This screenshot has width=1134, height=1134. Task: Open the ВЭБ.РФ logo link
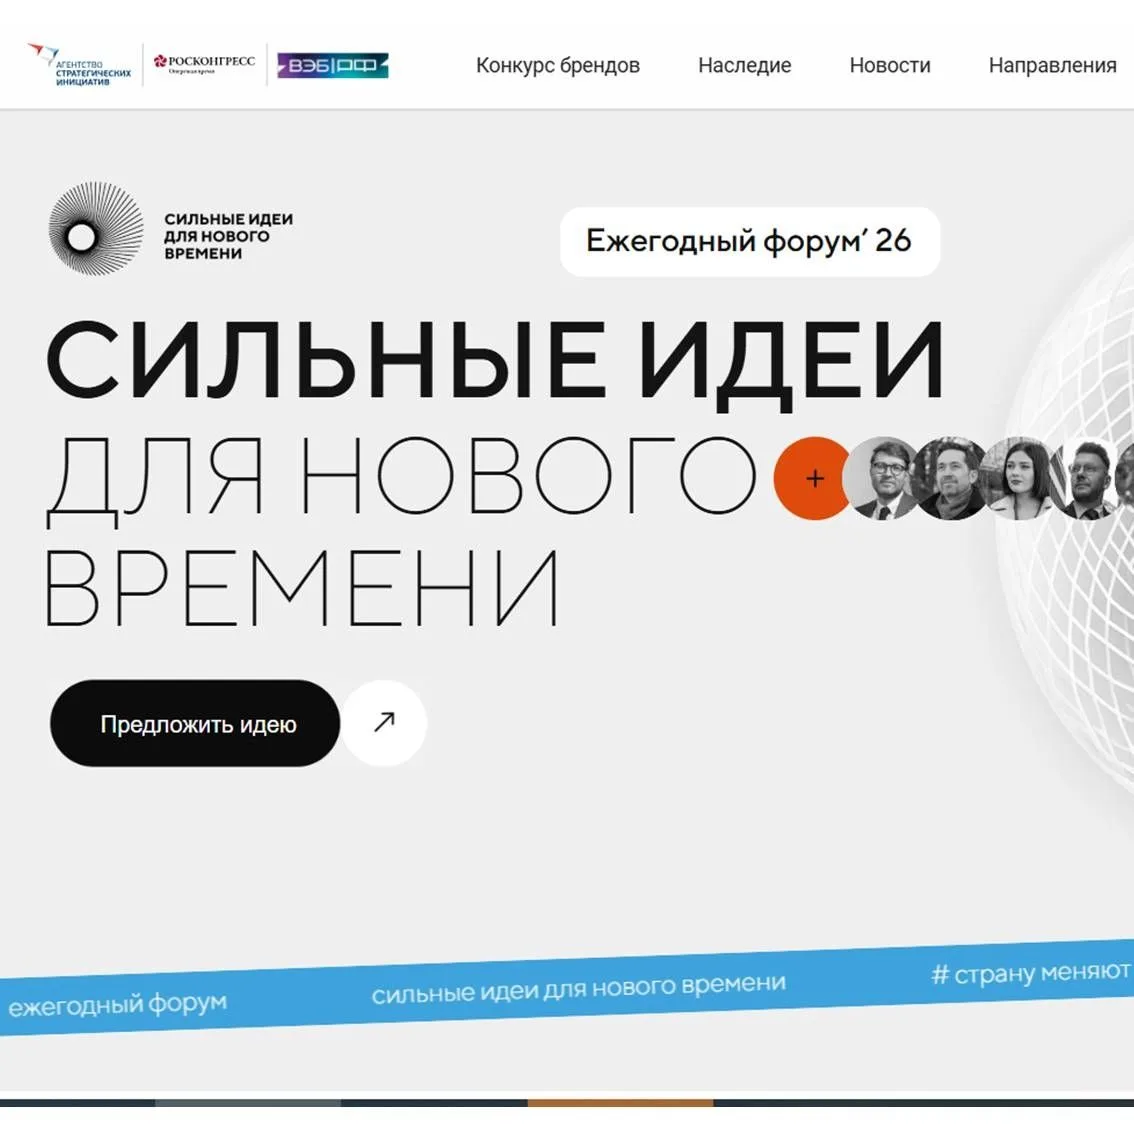333,66
